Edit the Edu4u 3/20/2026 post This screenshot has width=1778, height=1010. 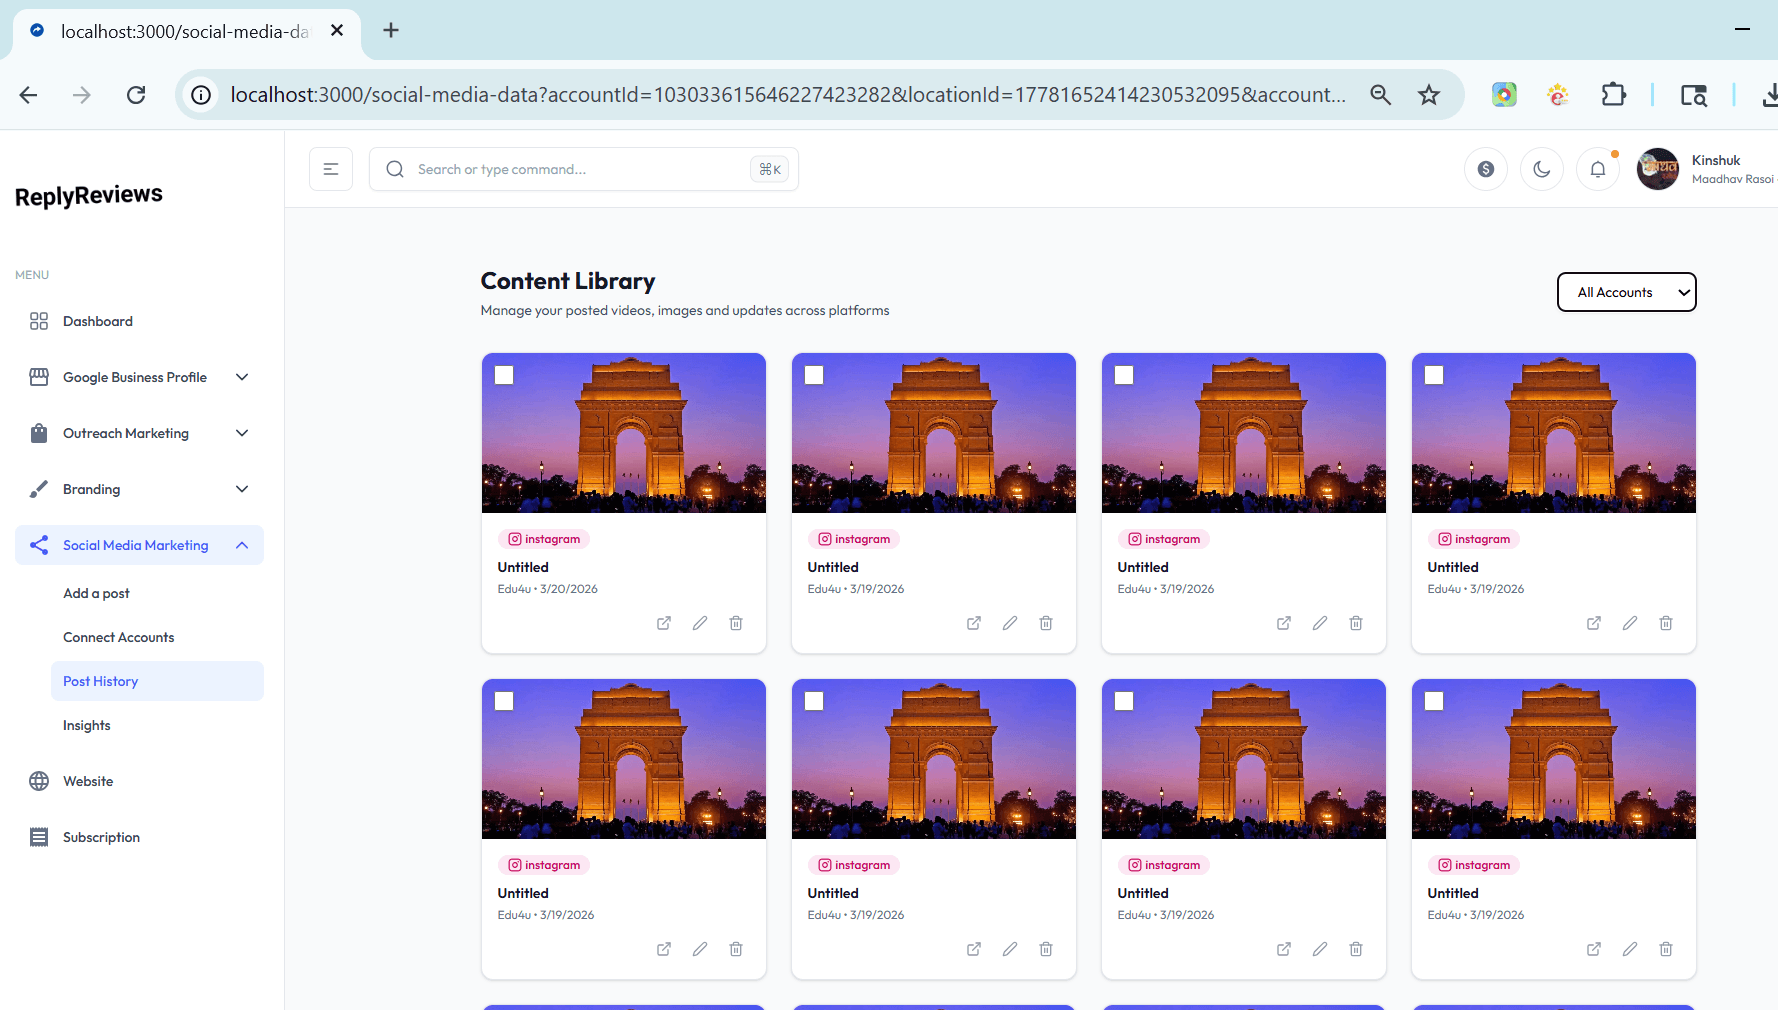point(700,623)
